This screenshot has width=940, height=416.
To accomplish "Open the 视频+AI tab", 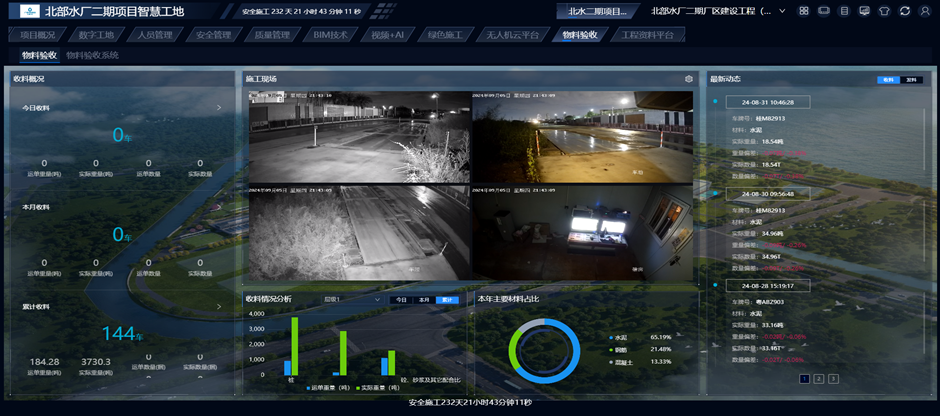I will click(x=386, y=35).
